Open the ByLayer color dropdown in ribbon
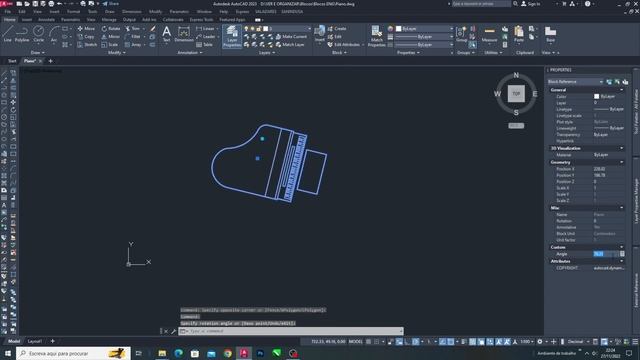The image size is (640, 360). point(451,29)
